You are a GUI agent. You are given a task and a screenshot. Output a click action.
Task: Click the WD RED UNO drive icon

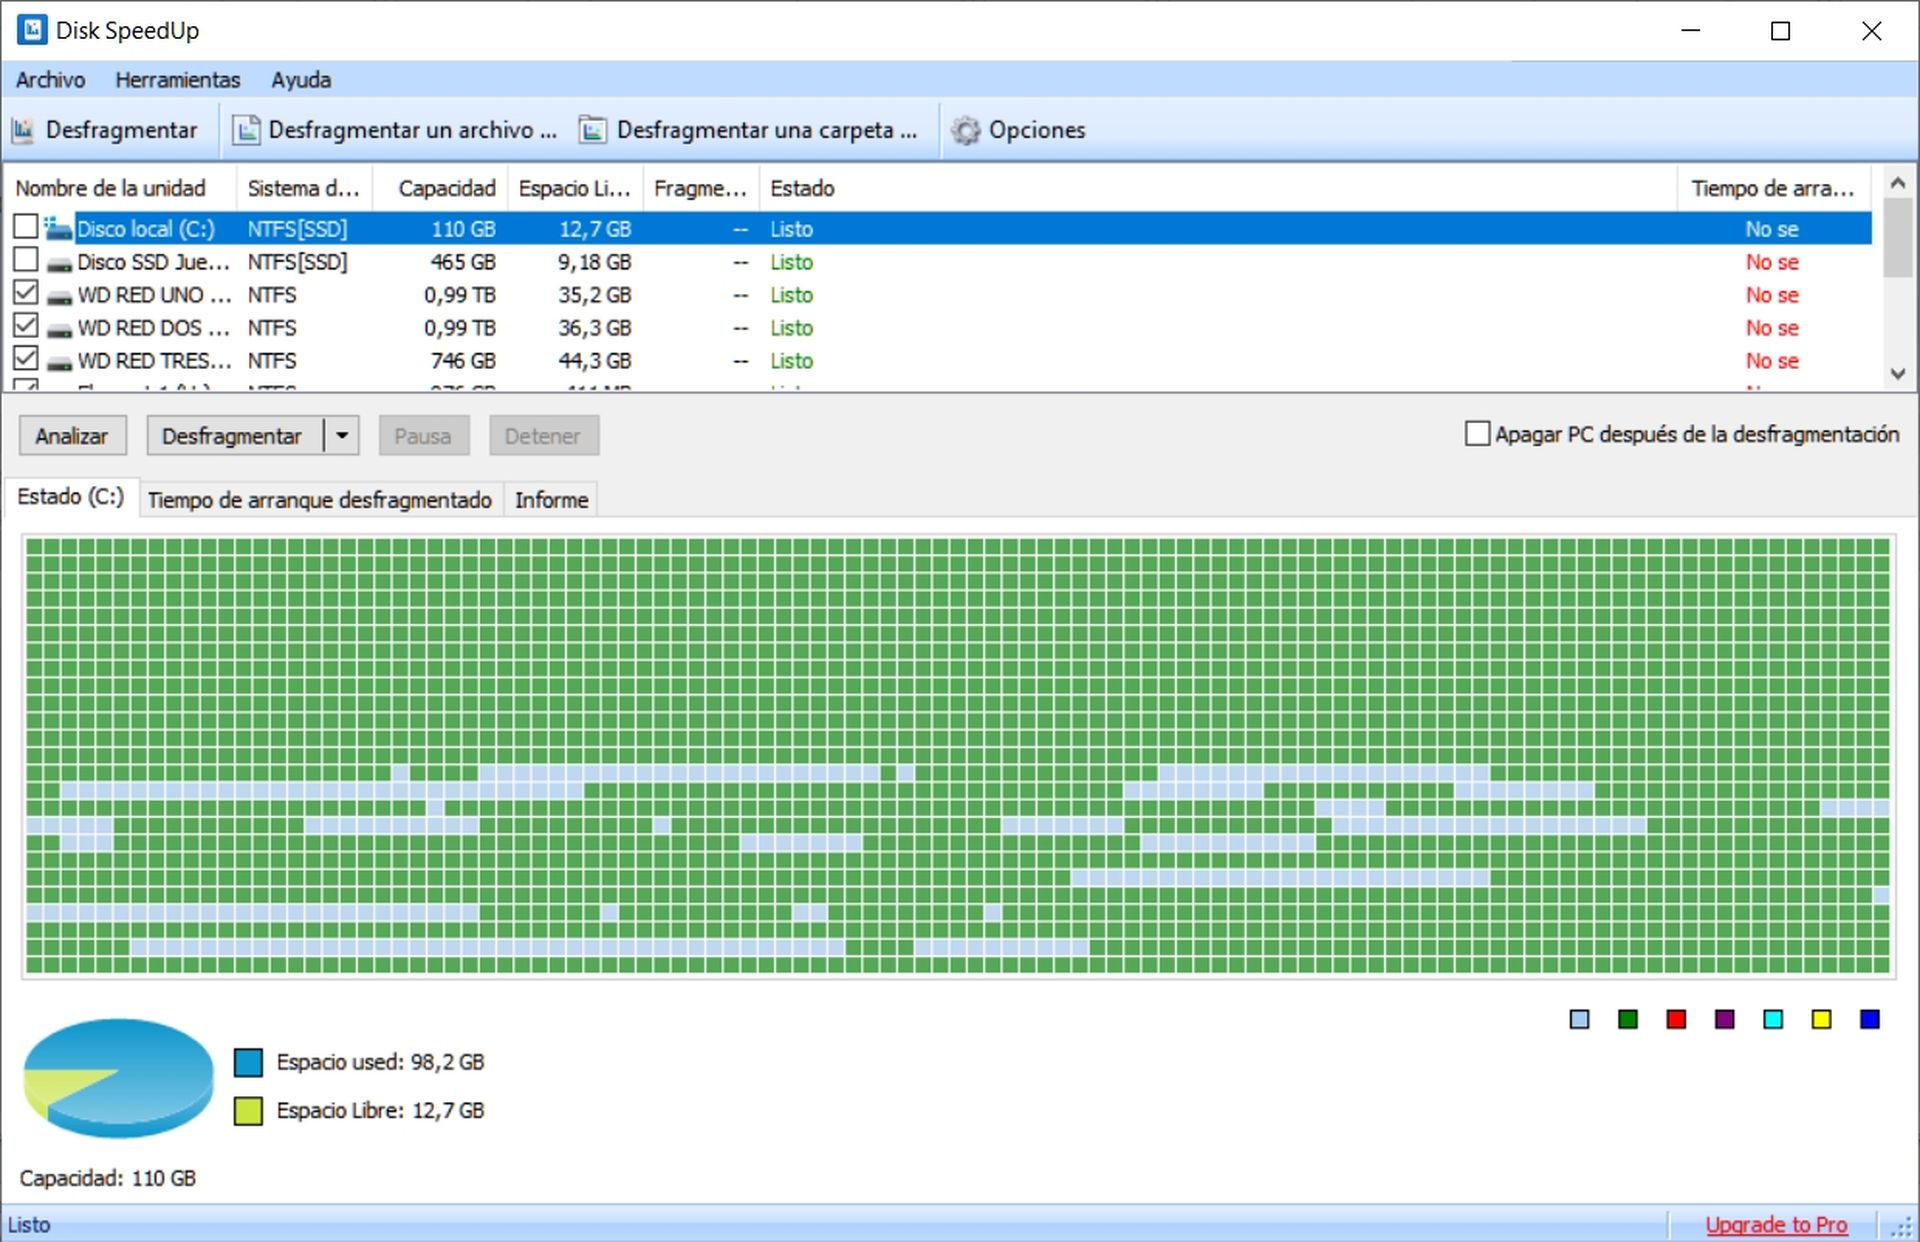pos(60,296)
